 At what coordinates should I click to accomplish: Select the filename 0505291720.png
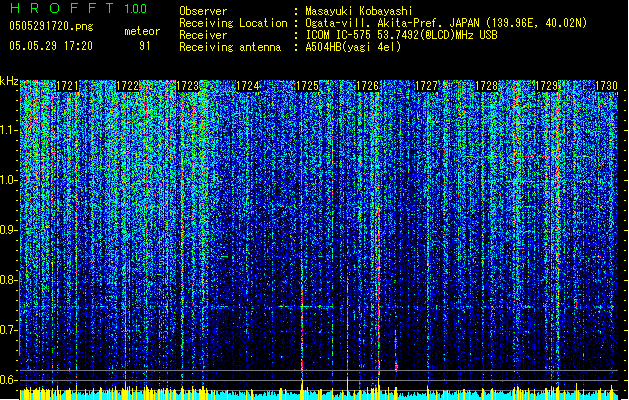51,26
